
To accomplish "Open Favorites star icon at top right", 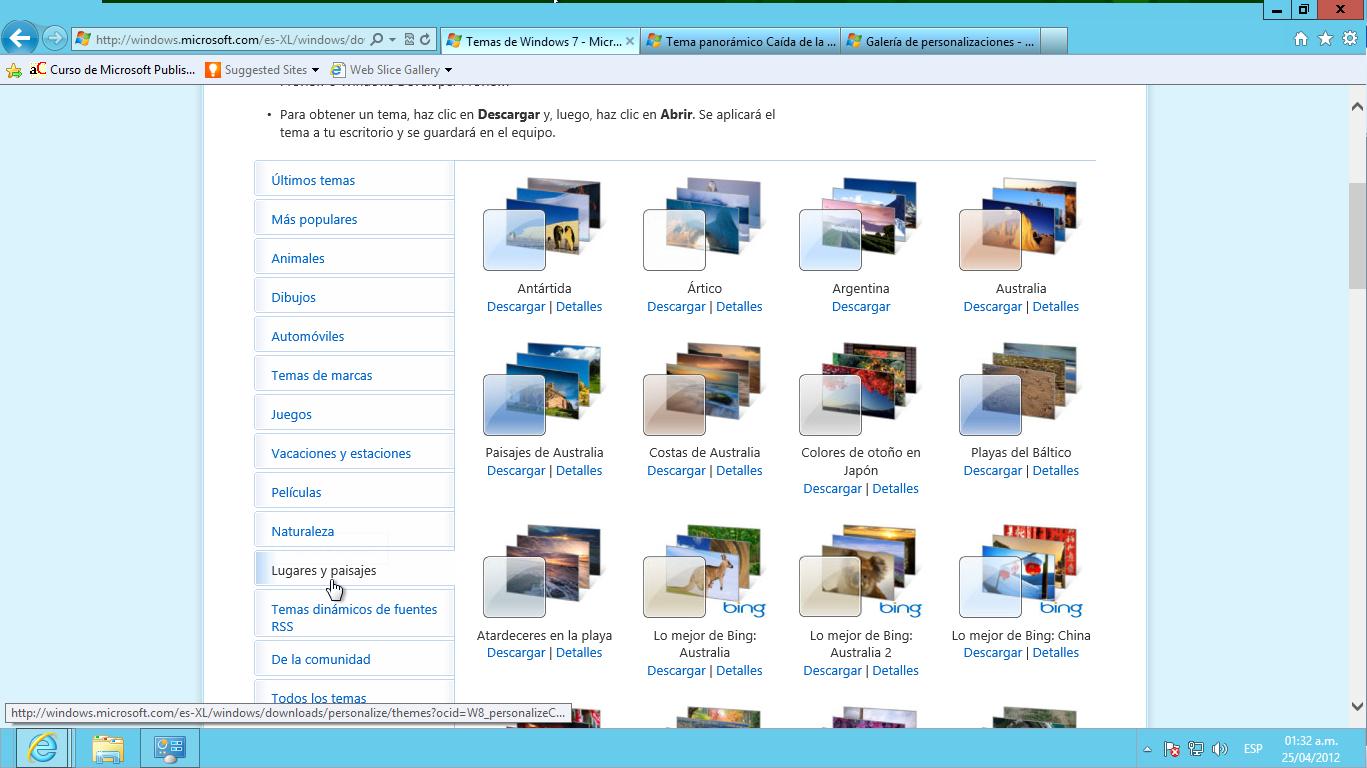I will click(x=1325, y=39).
